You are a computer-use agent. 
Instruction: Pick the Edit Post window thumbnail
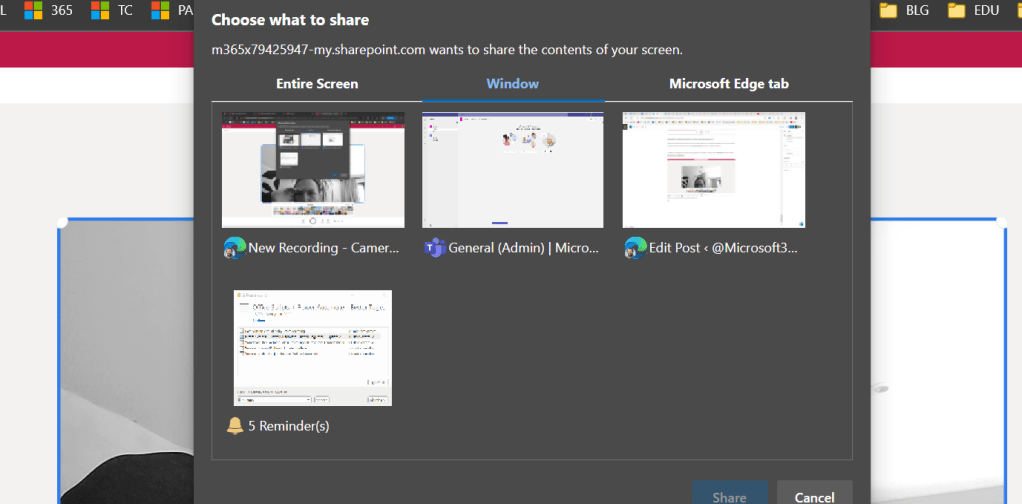713,170
